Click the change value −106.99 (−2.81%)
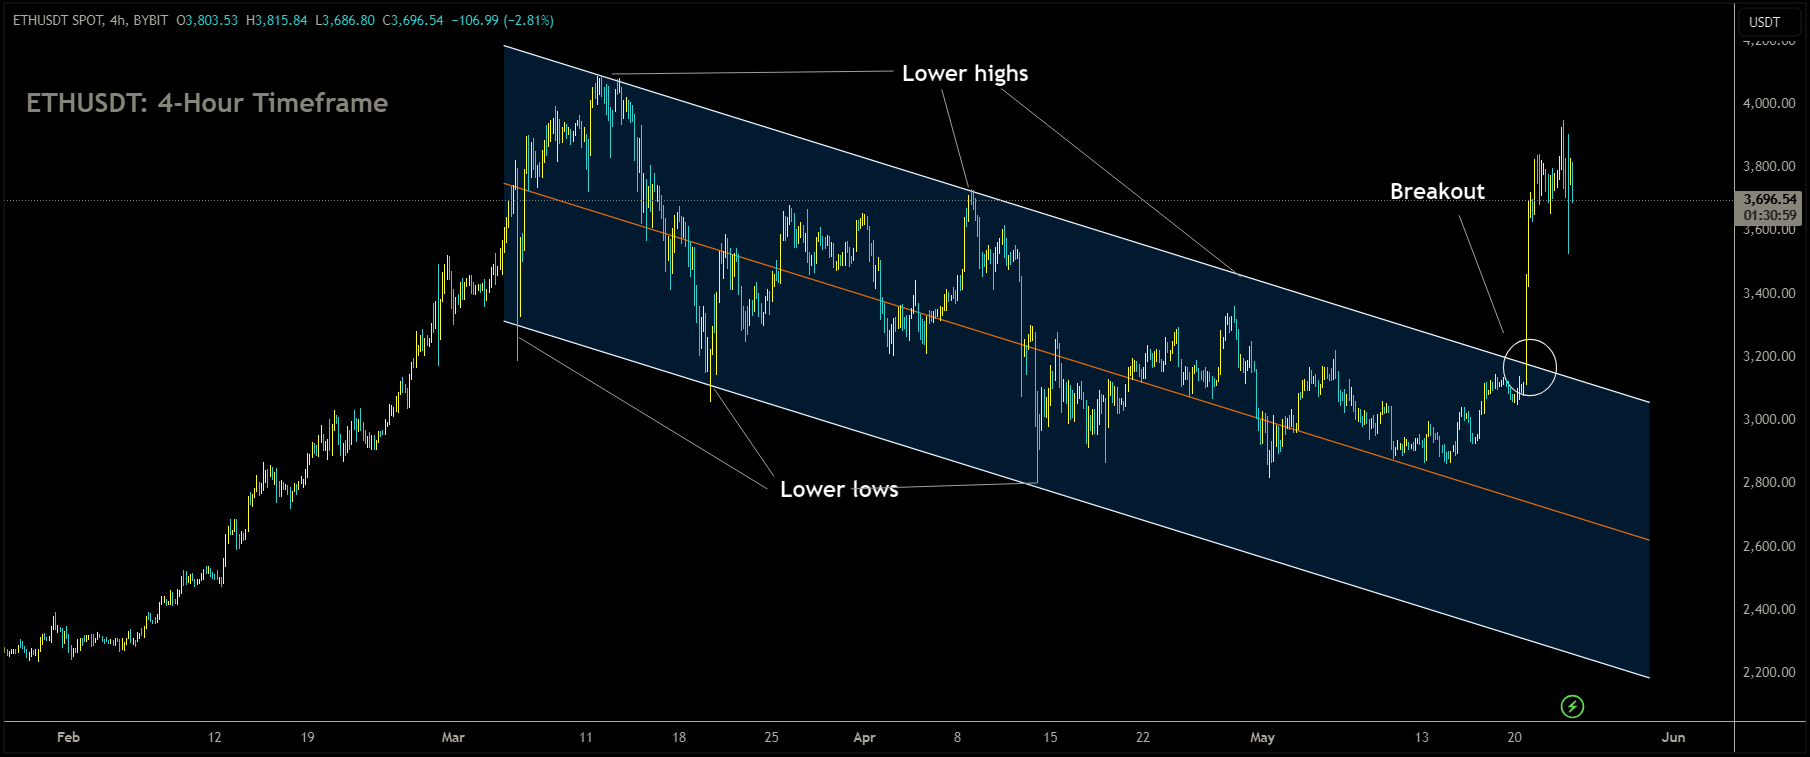1810x757 pixels. tap(502, 20)
